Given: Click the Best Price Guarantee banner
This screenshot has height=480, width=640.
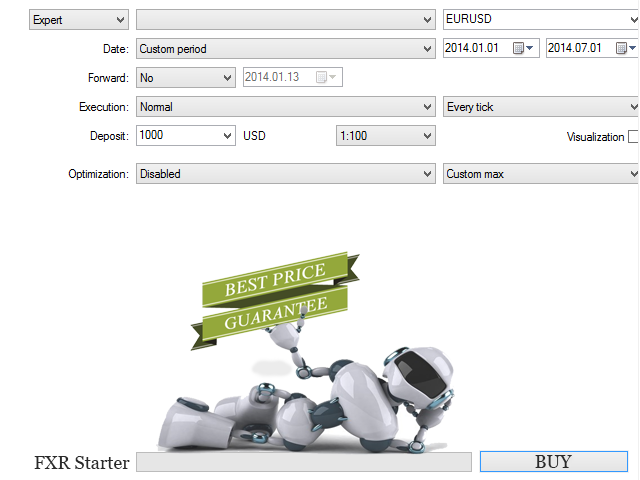Looking at the screenshot, I should click(x=275, y=301).
